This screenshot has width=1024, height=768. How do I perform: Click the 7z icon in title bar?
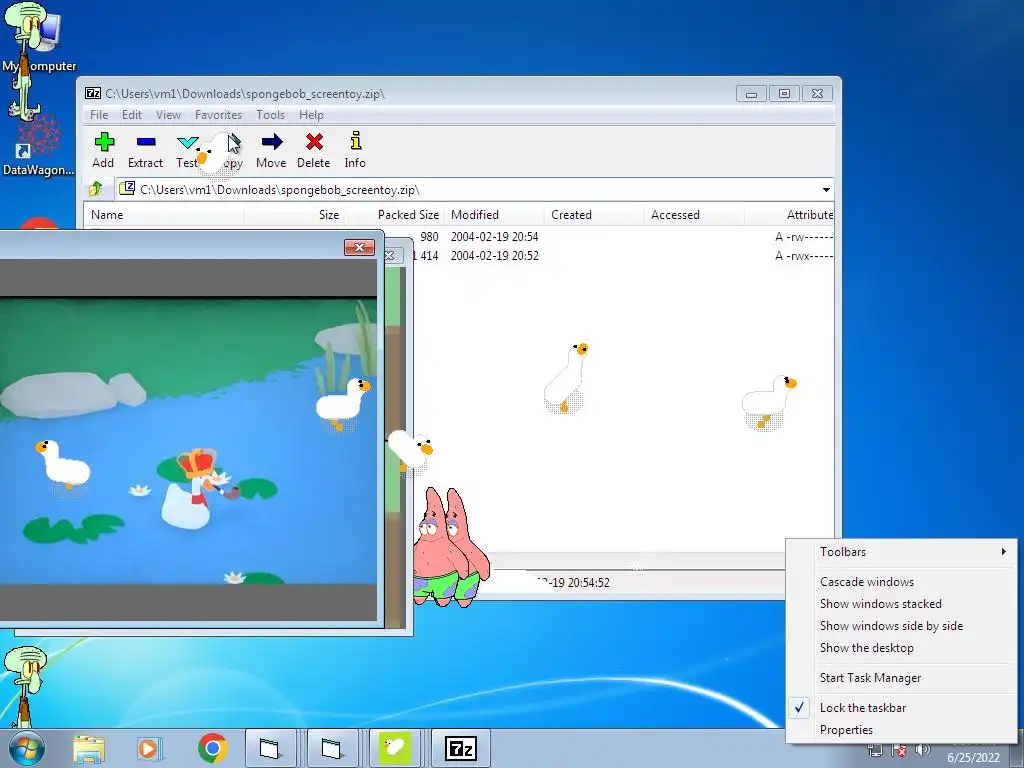pyautogui.click(x=93, y=93)
